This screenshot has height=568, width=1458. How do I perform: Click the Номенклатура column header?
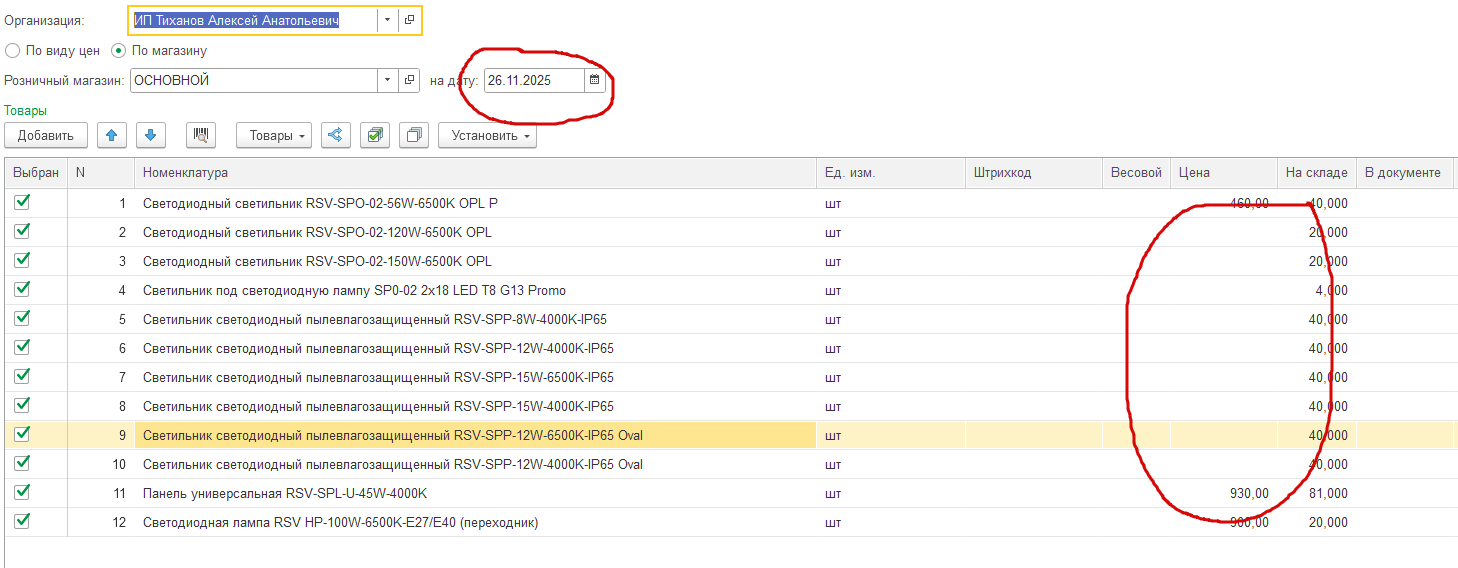click(x=475, y=173)
